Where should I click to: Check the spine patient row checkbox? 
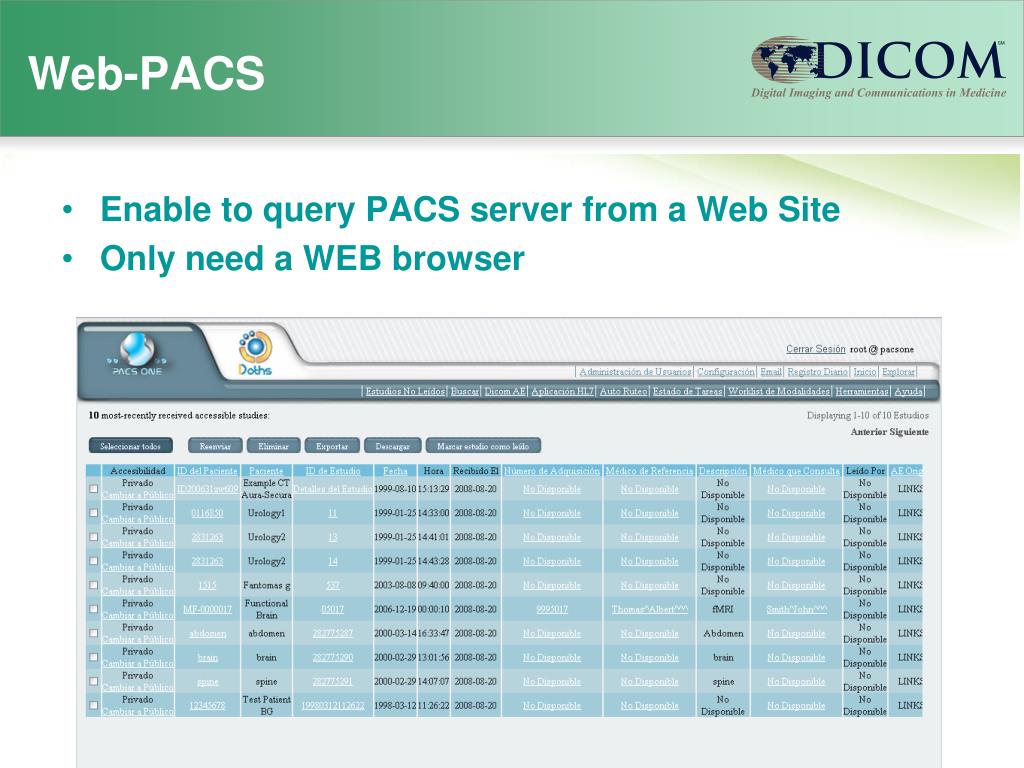[94, 681]
